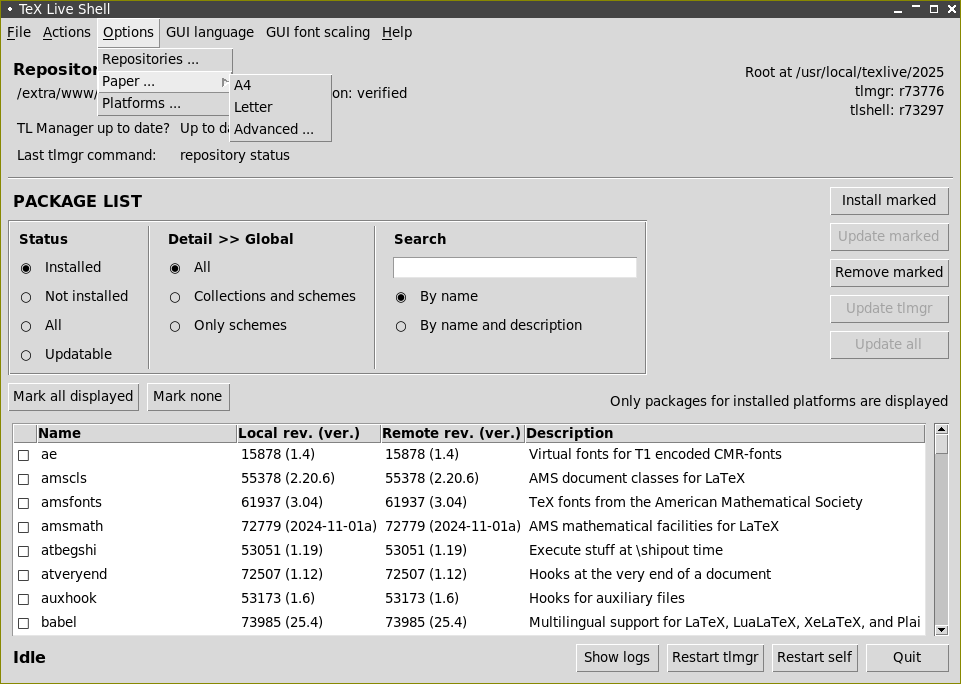Mark the babel package checkbox
Image resolution: width=961 pixels, height=684 pixels.
click(24, 622)
